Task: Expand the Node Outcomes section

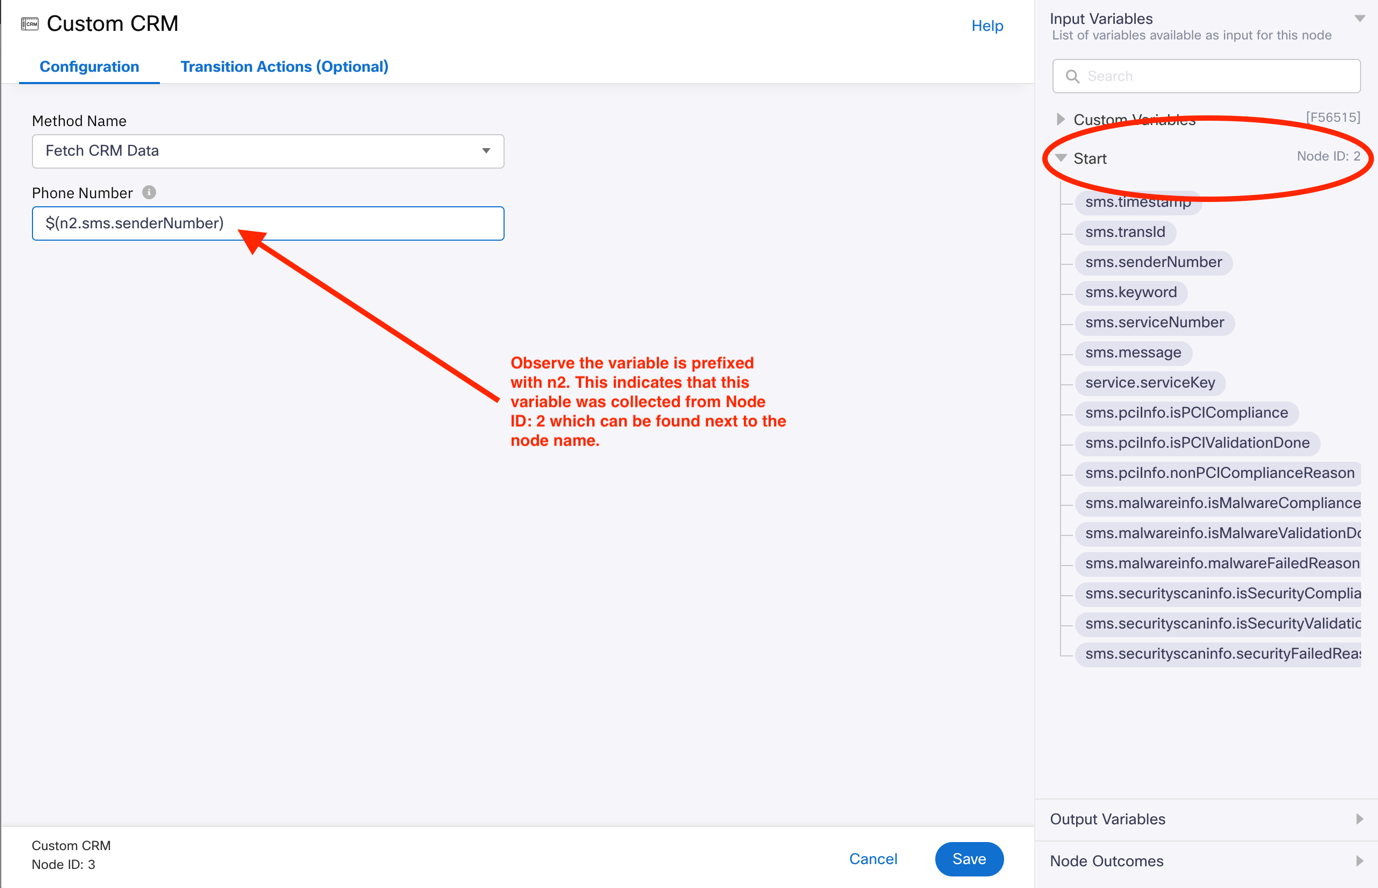Action: coord(1206,861)
